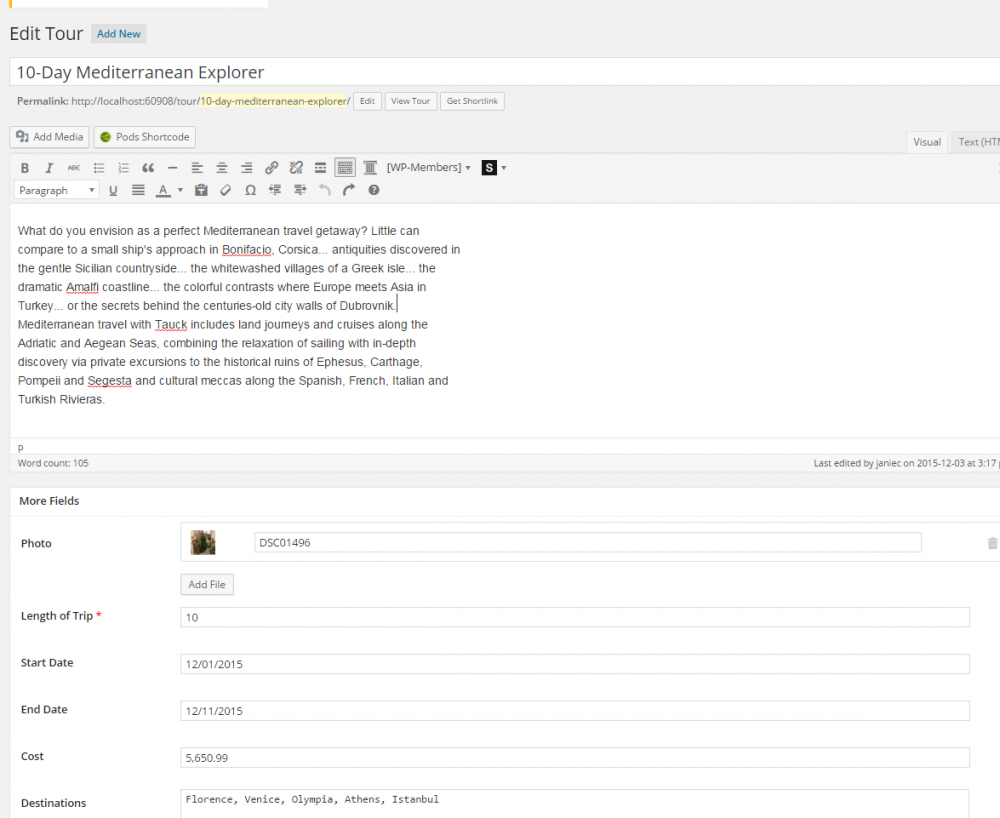Click the redo arrow icon
1000x818 pixels.
(x=348, y=190)
